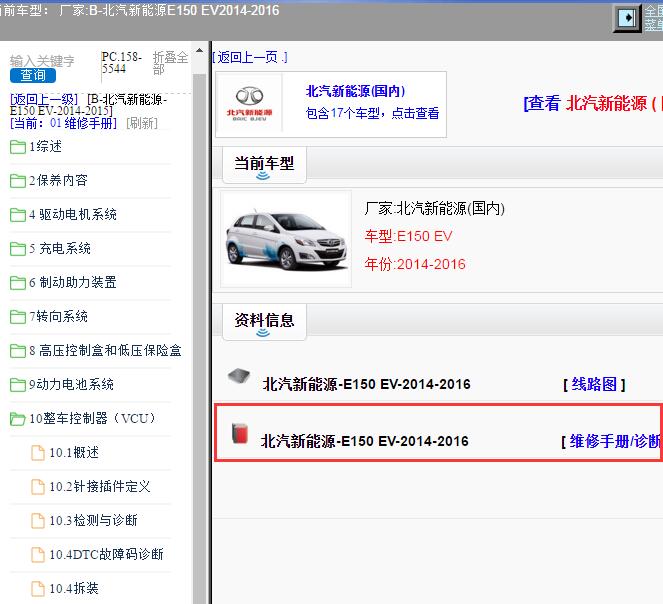Screen dimensions: 663x604
Task: Click 包含17个车型，点击查看 link
Action: [372, 113]
